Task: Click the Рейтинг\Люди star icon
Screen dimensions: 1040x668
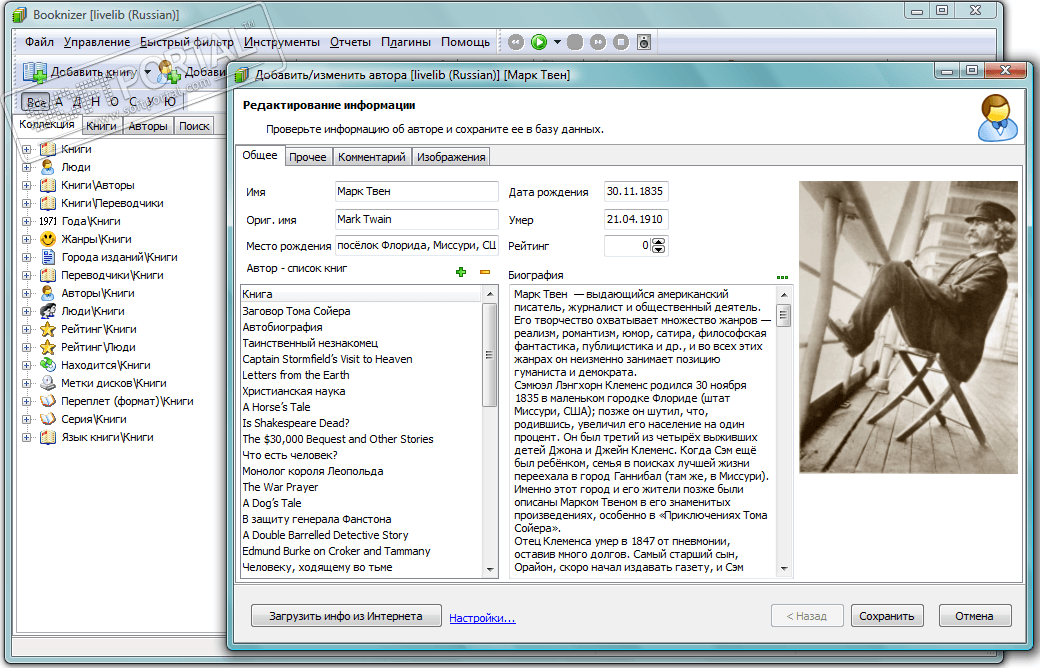Action: click(x=48, y=347)
